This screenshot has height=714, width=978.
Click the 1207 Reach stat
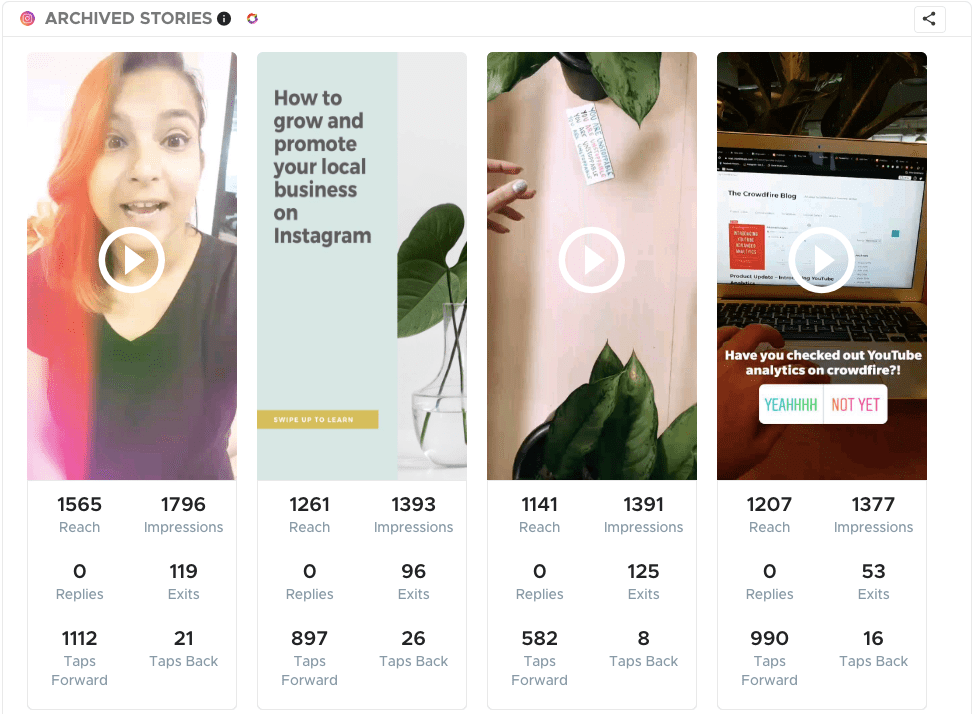point(770,514)
